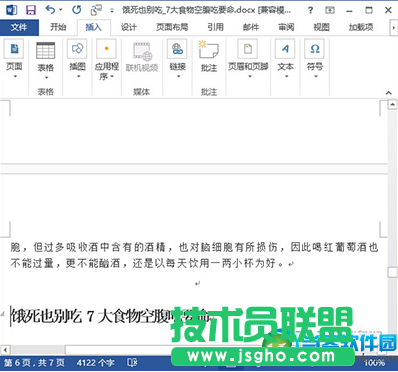Collapse the ribbon with the chevron

coord(389,93)
